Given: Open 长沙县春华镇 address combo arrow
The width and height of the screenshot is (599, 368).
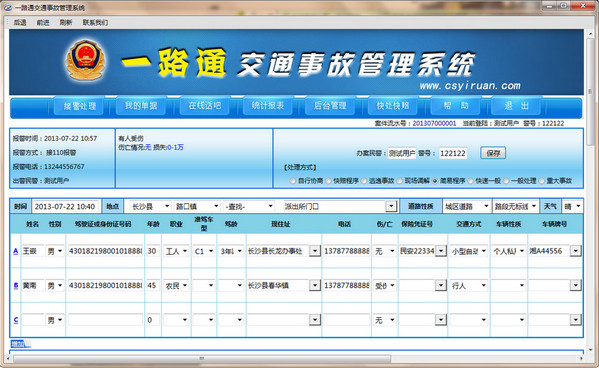Looking at the screenshot, I should point(315,285).
